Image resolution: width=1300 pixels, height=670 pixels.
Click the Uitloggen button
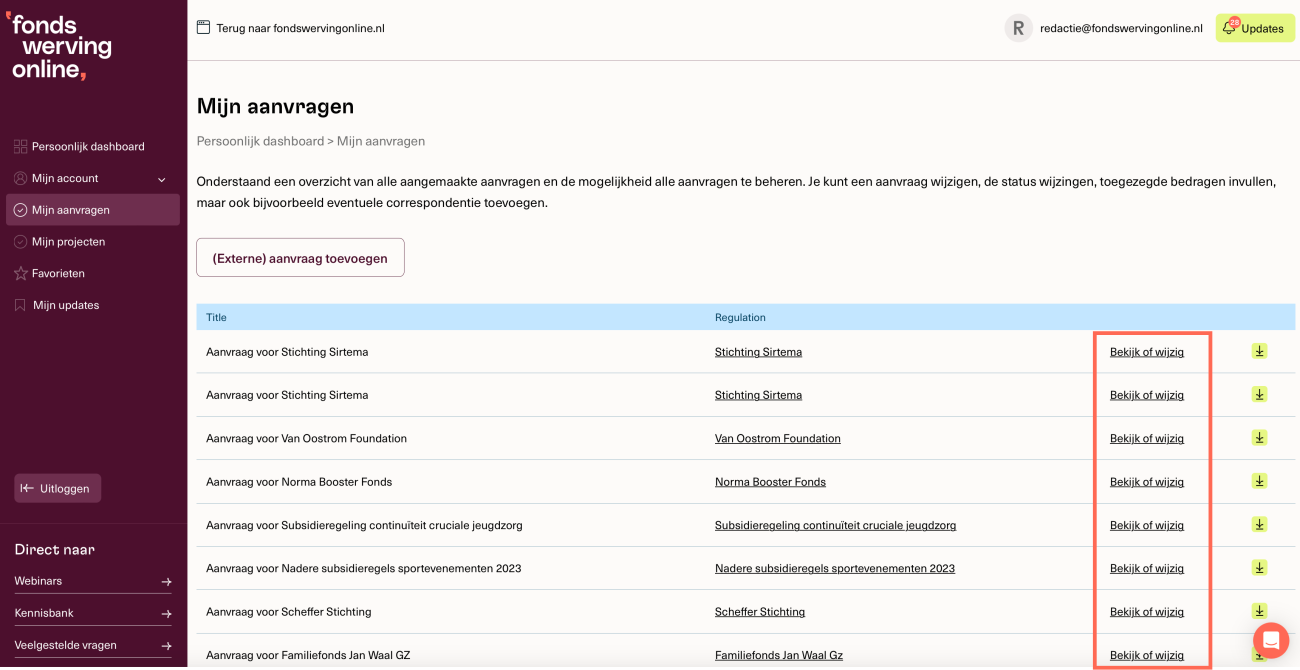57,488
